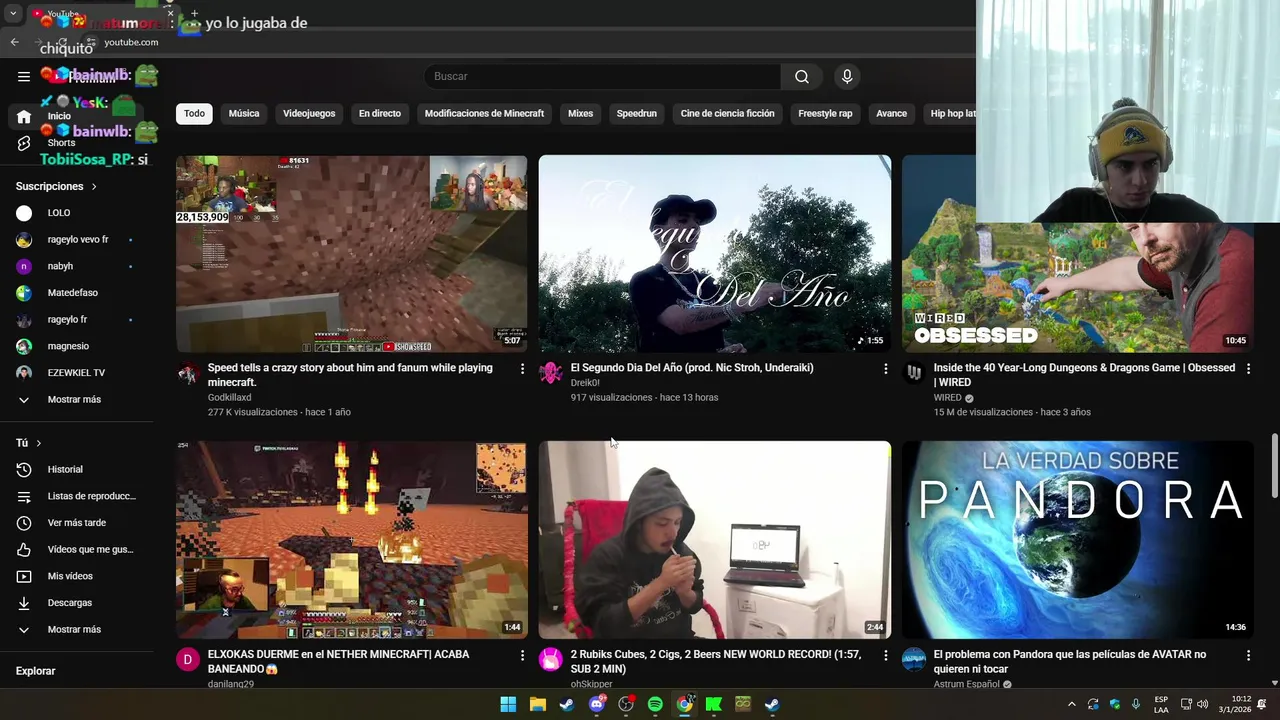1280x720 pixels.
Task: Open ohSkipper channel avatar
Action: click(551, 659)
